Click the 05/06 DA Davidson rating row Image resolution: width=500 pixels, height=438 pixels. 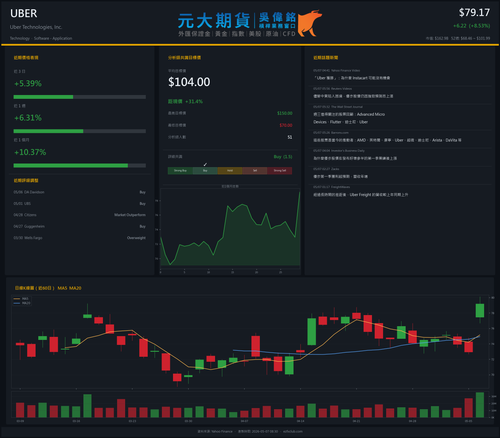tap(80, 192)
